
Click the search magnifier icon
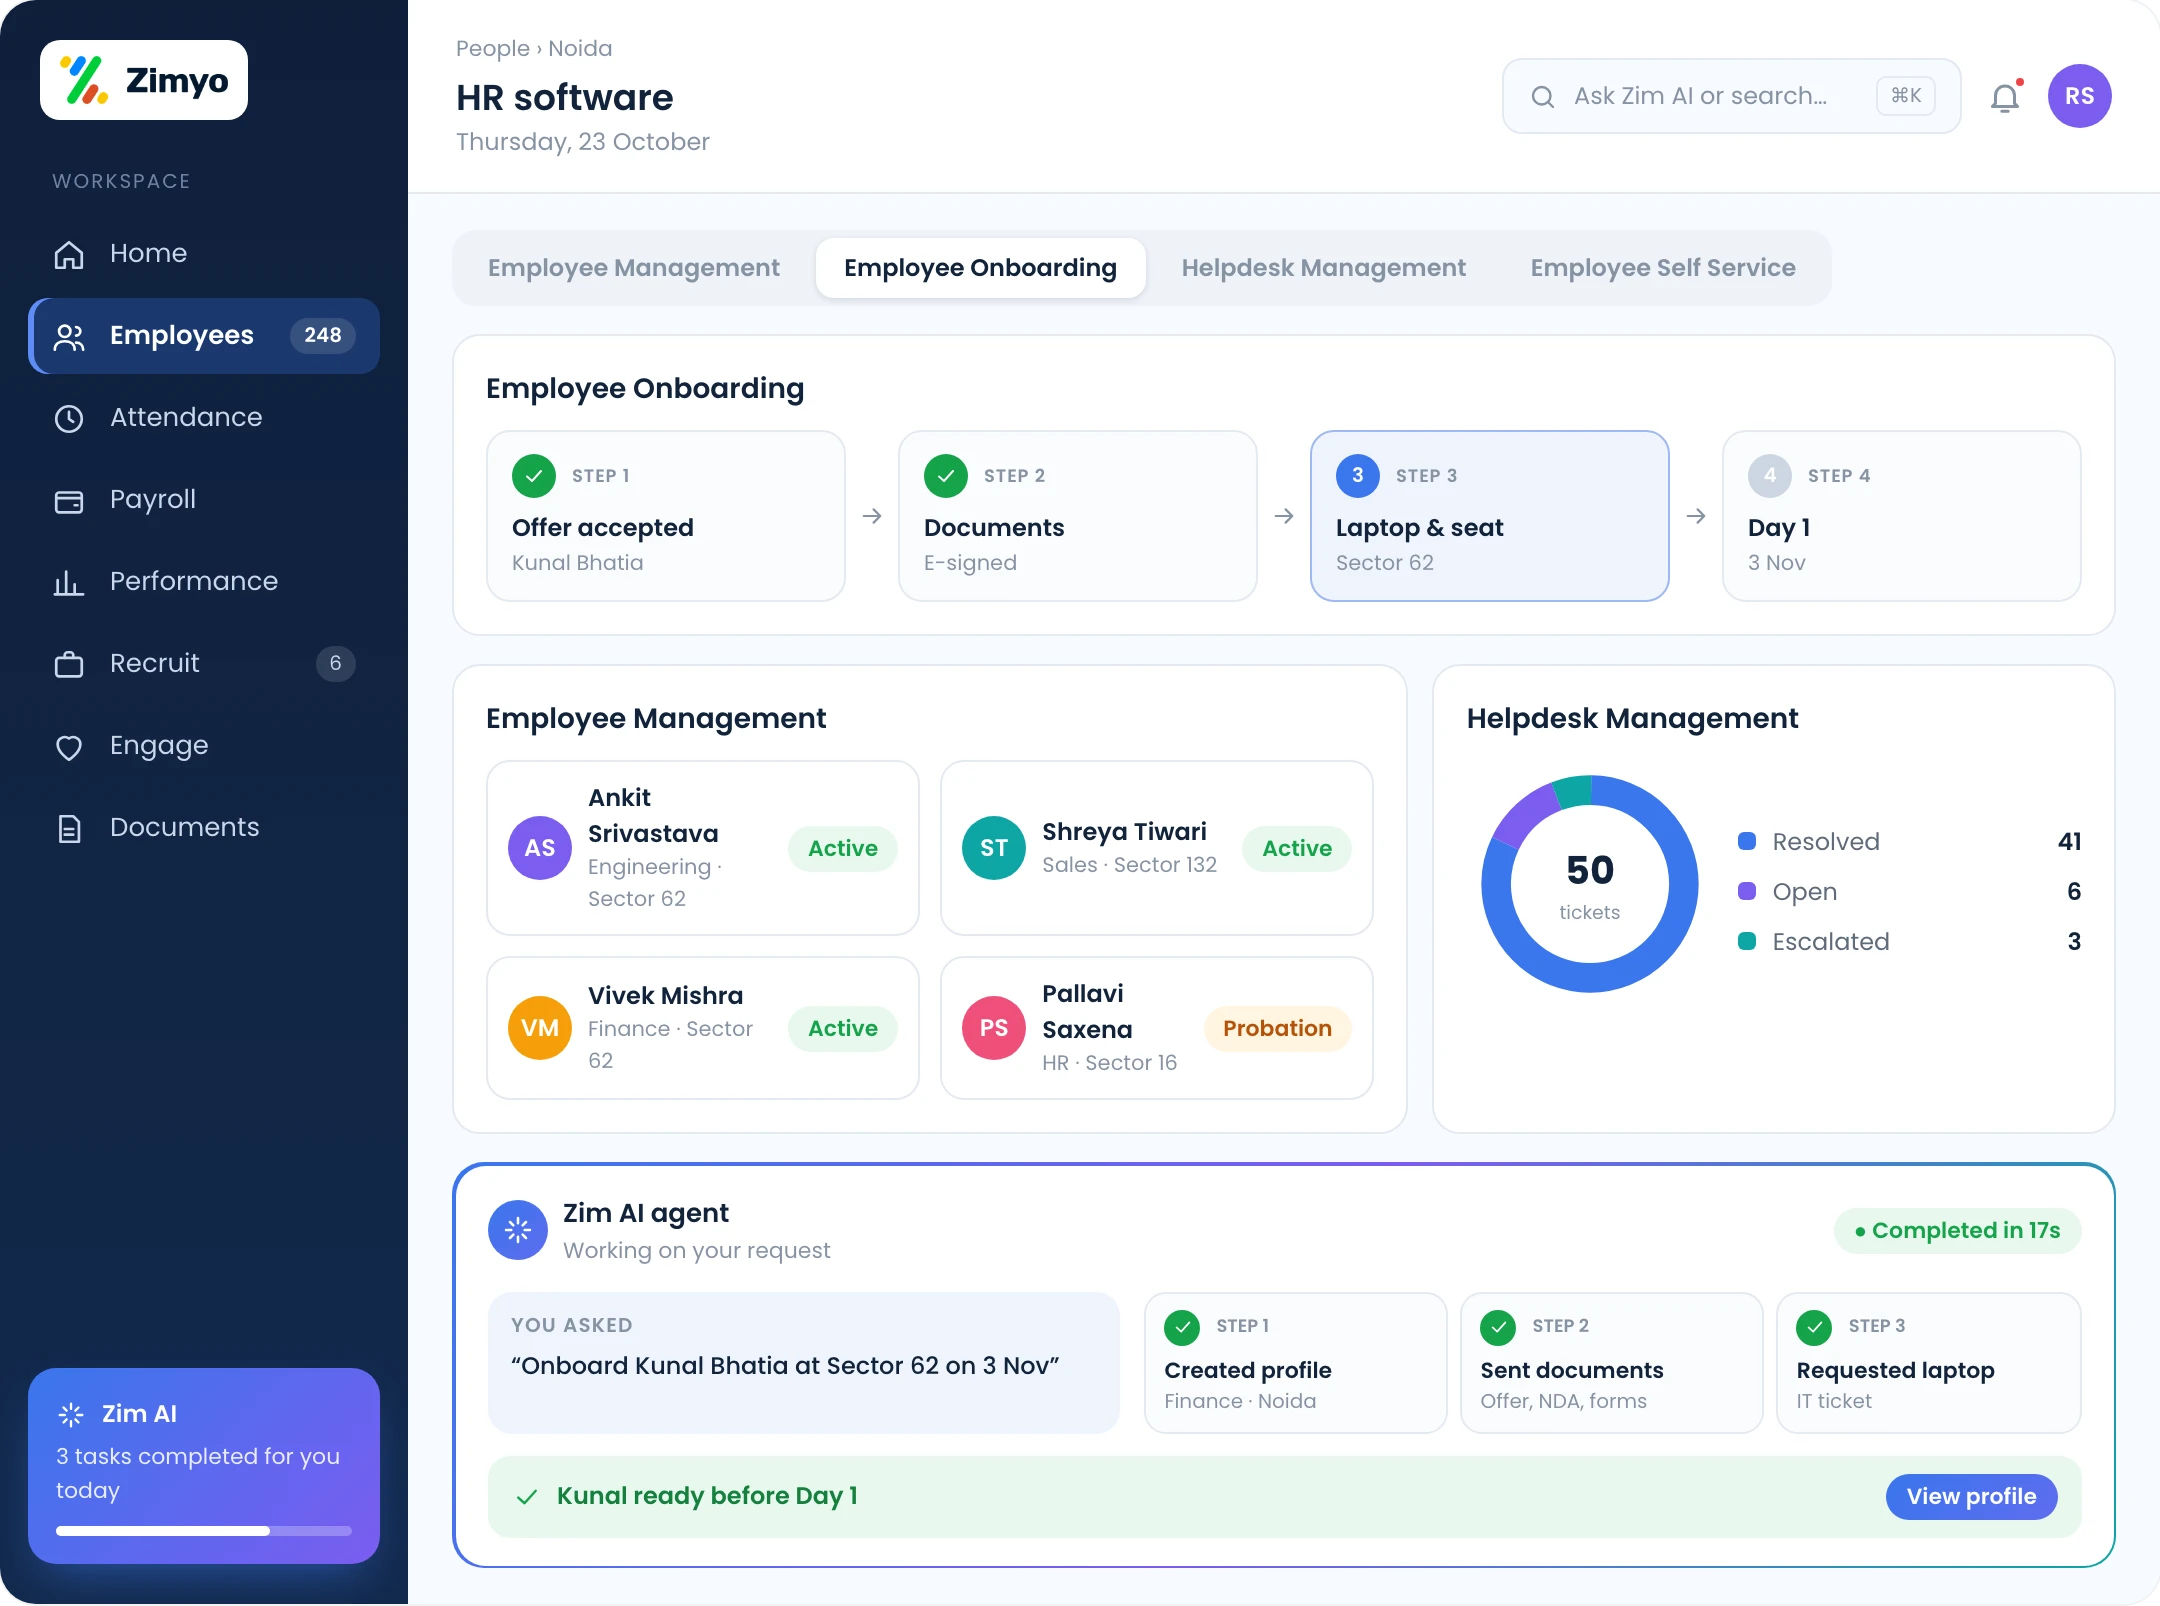click(x=1542, y=96)
